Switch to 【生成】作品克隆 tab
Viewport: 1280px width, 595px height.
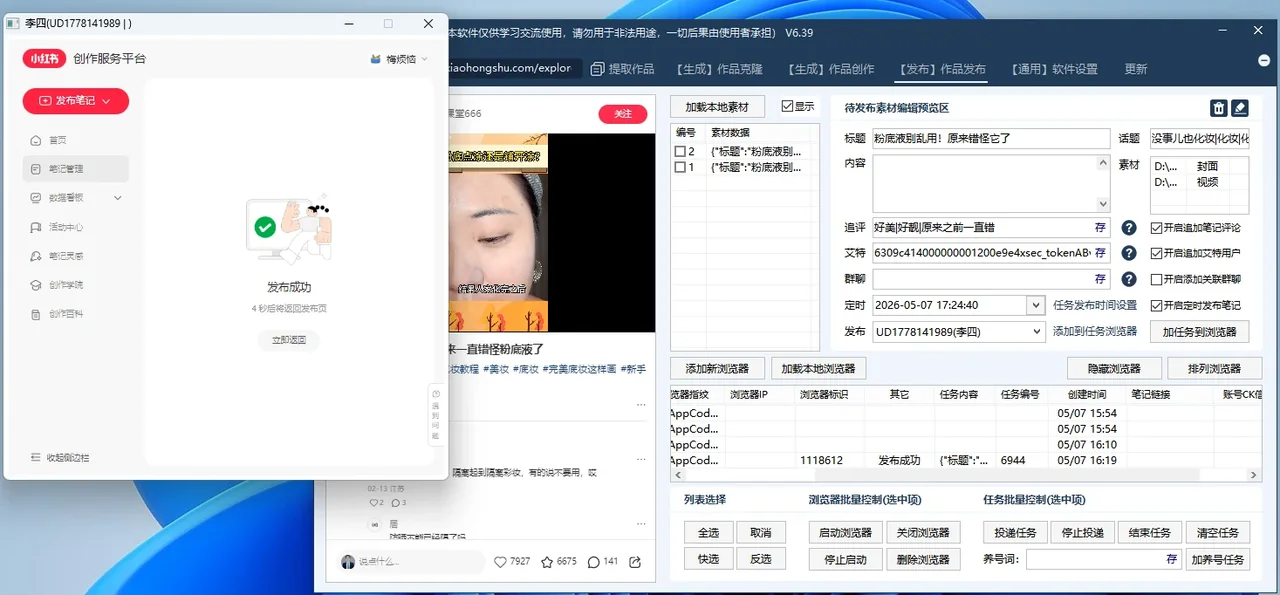click(719, 69)
